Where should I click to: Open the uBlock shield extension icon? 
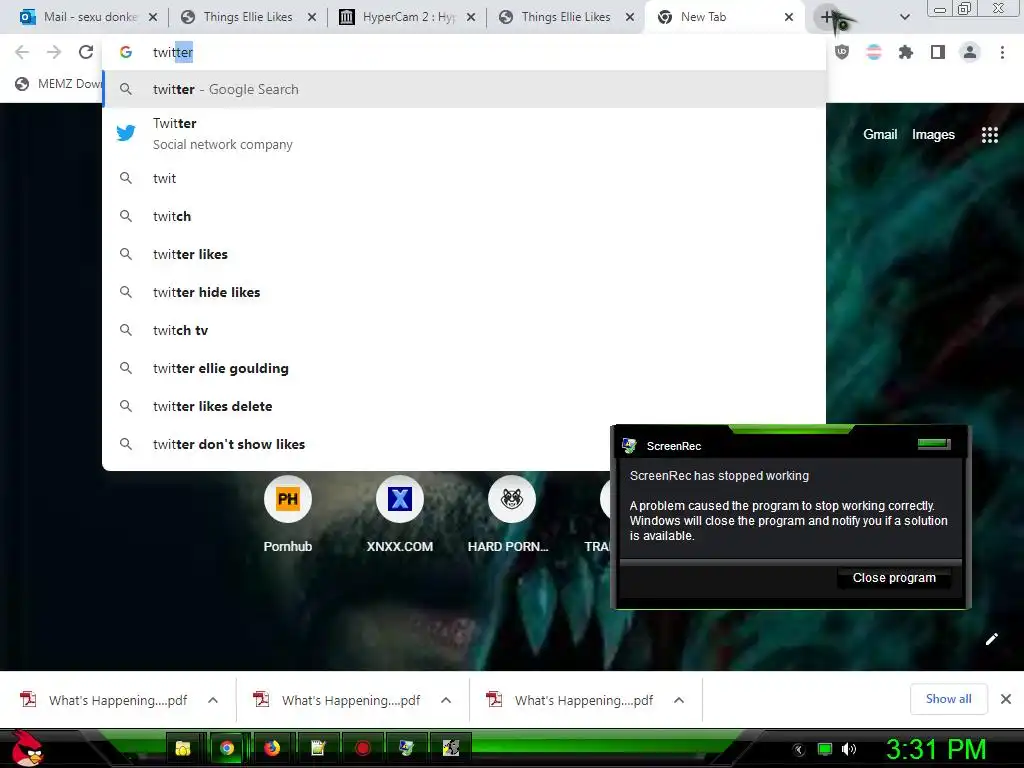coord(842,52)
